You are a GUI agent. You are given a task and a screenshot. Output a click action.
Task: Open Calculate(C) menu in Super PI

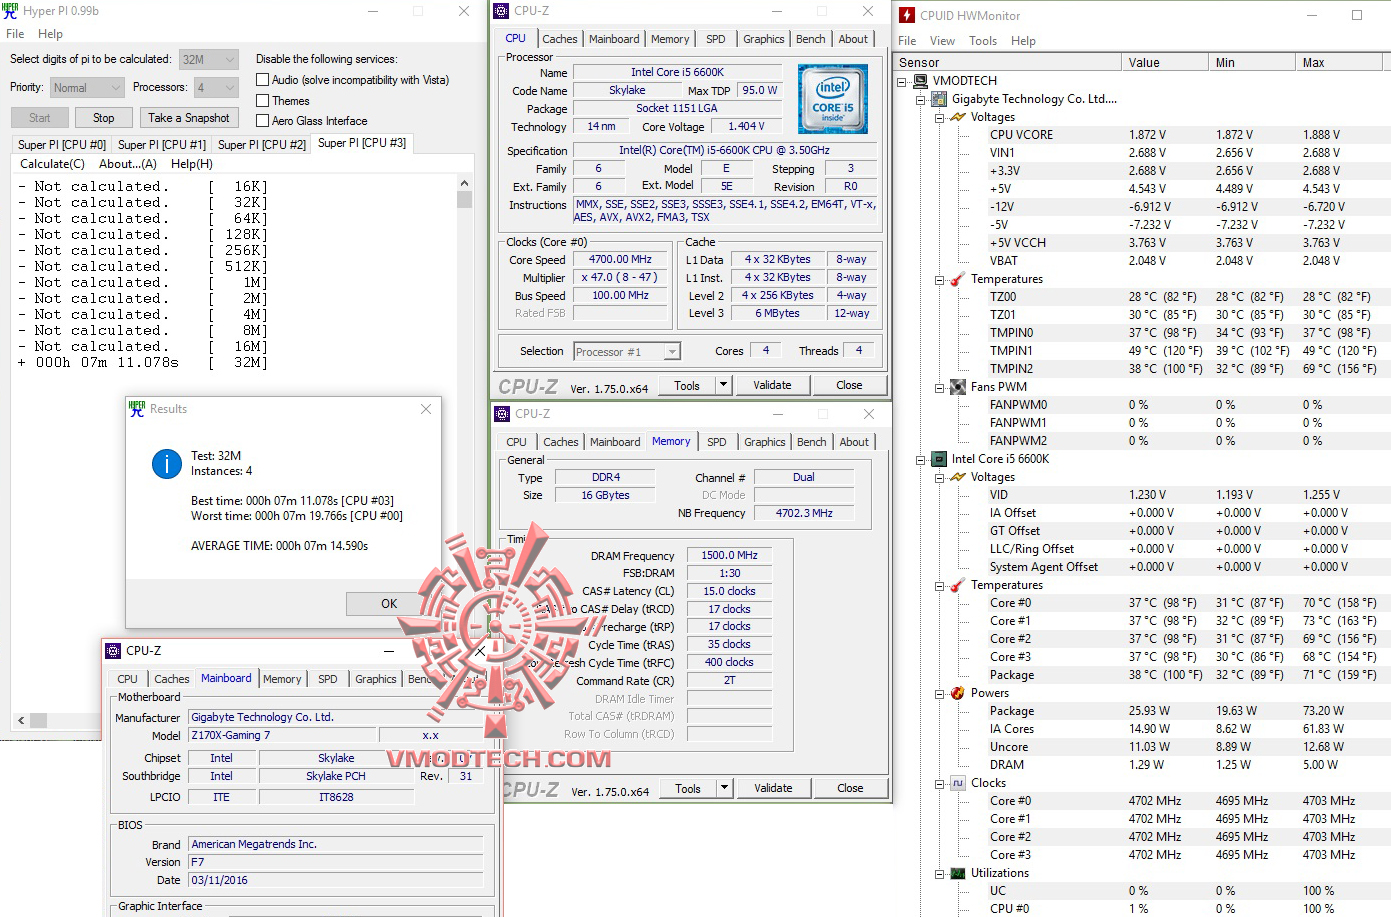click(x=52, y=164)
